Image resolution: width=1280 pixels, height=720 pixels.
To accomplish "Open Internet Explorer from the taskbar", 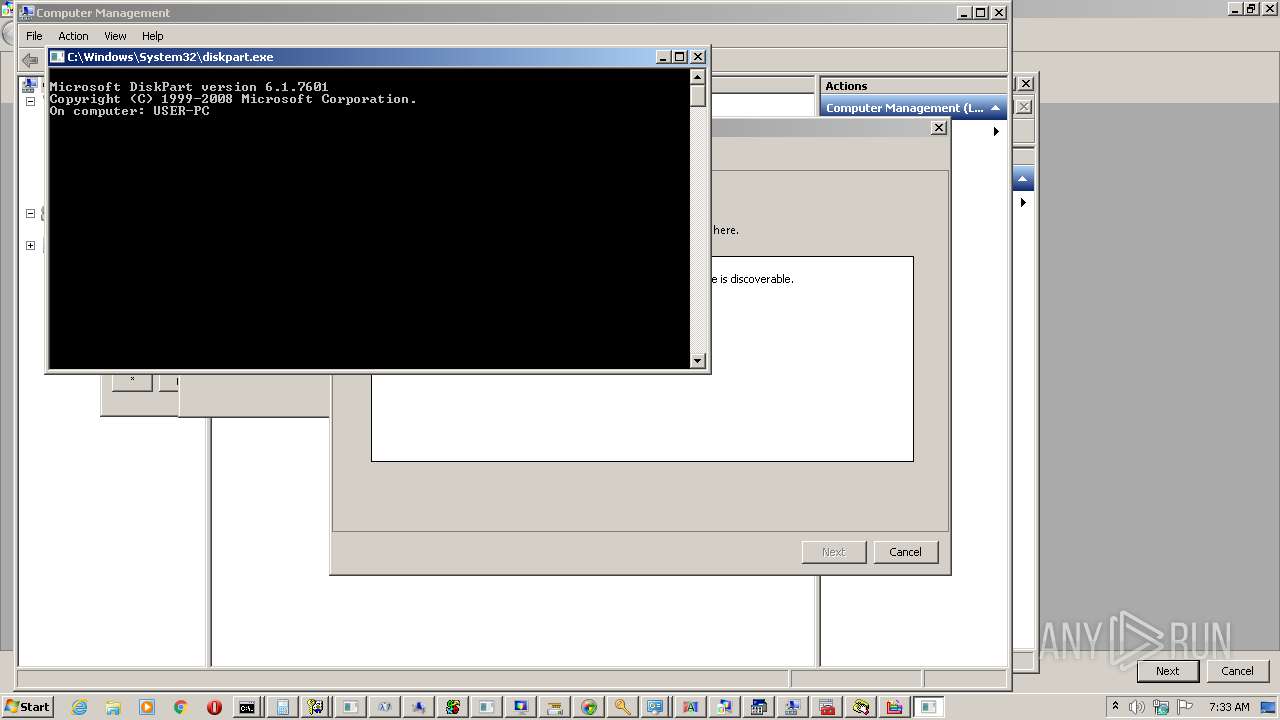I will [79, 707].
